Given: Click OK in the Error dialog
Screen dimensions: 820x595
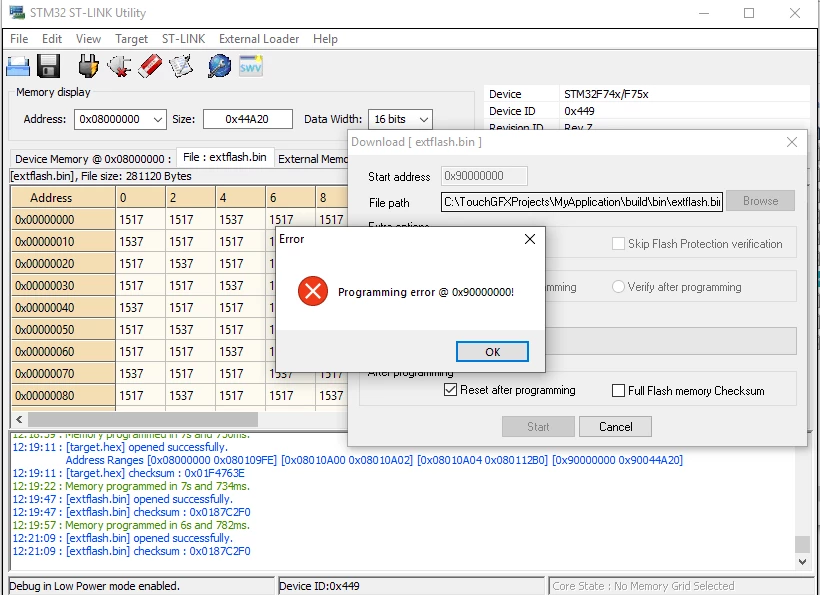Looking at the screenshot, I should (x=492, y=351).
